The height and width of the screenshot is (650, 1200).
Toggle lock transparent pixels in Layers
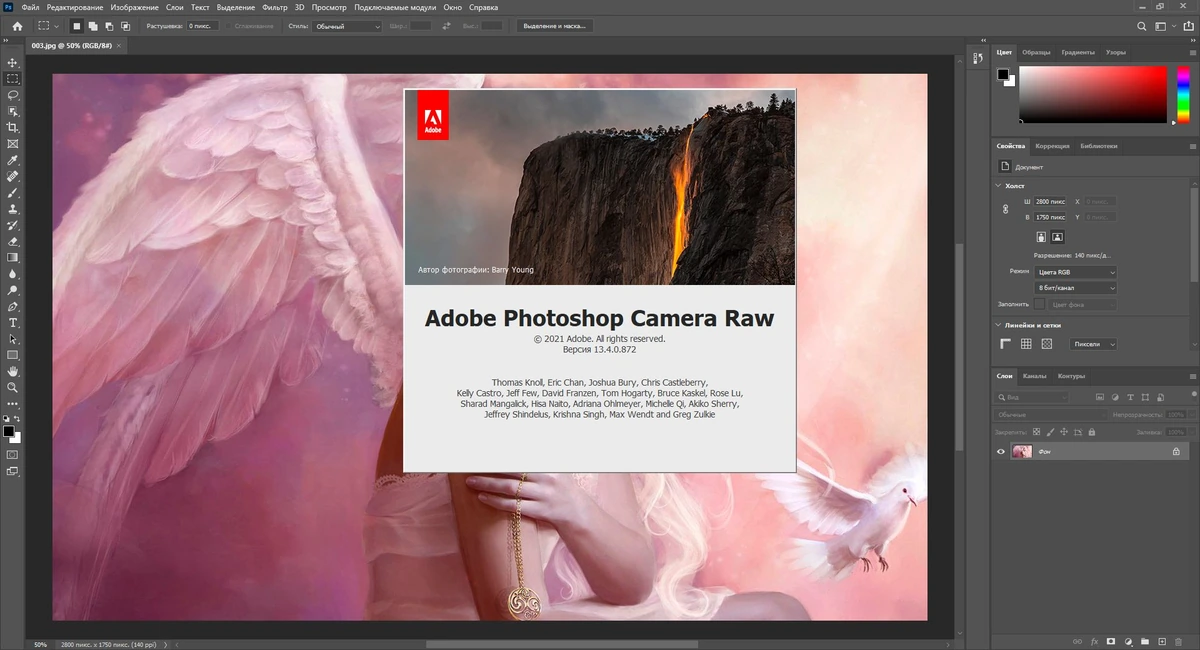pos(1036,433)
